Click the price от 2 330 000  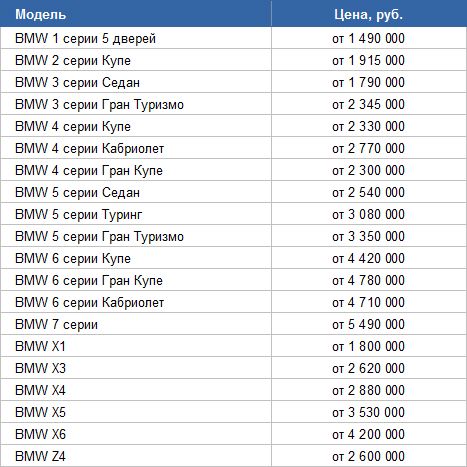(368, 126)
